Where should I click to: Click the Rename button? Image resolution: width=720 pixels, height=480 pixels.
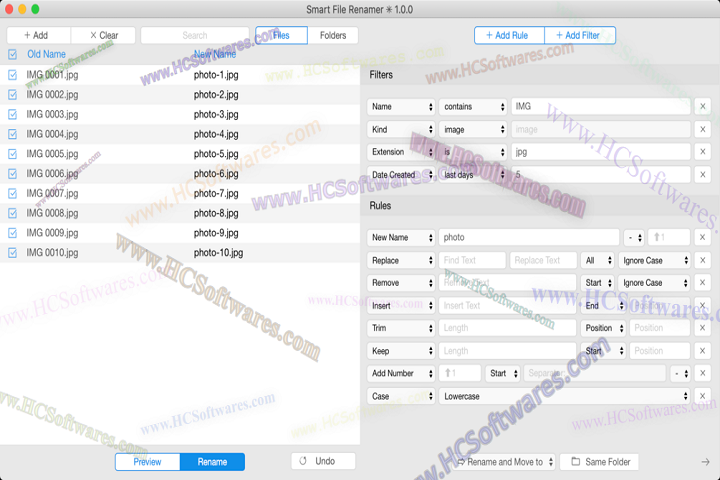212,462
